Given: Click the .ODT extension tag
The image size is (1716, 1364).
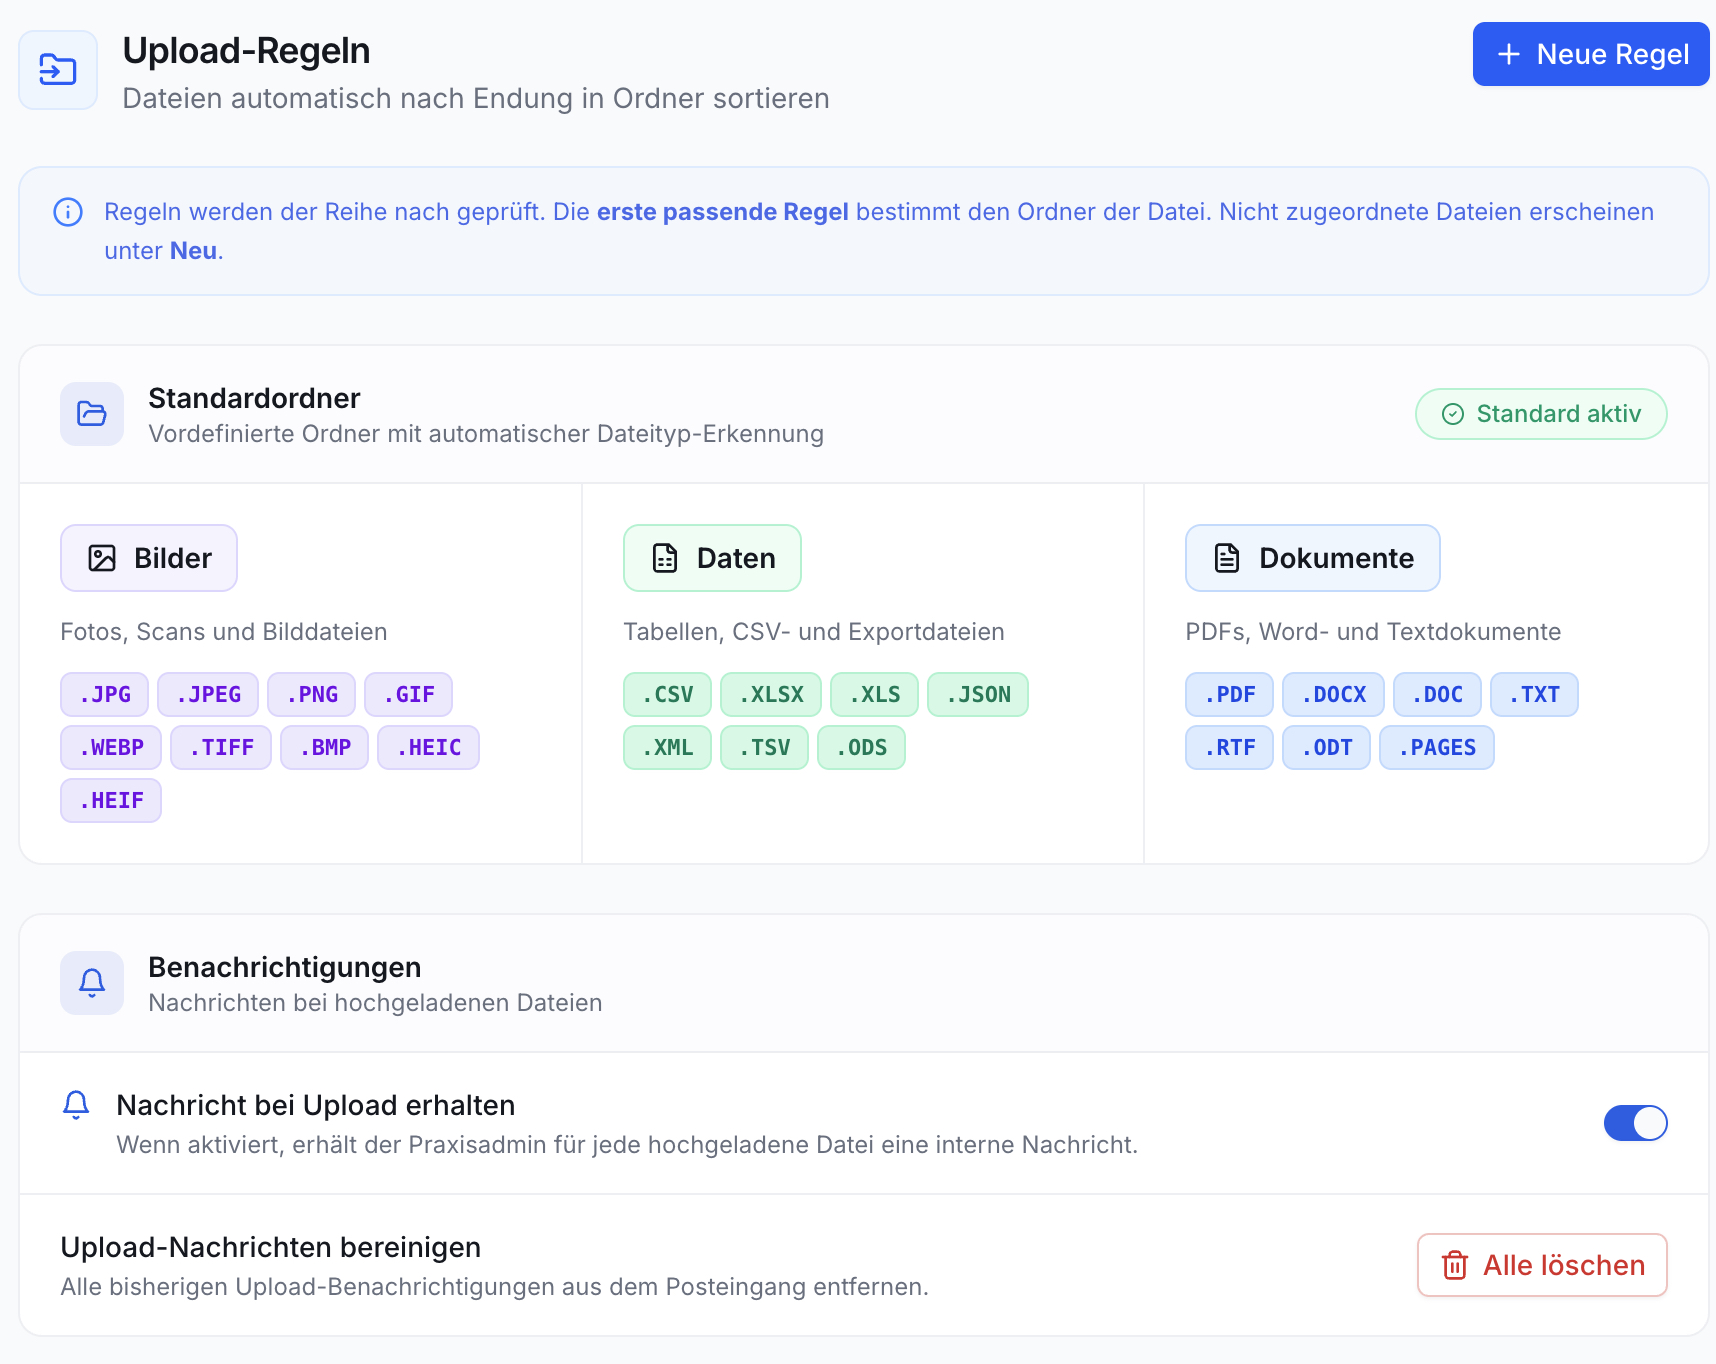Looking at the screenshot, I should click(1327, 747).
